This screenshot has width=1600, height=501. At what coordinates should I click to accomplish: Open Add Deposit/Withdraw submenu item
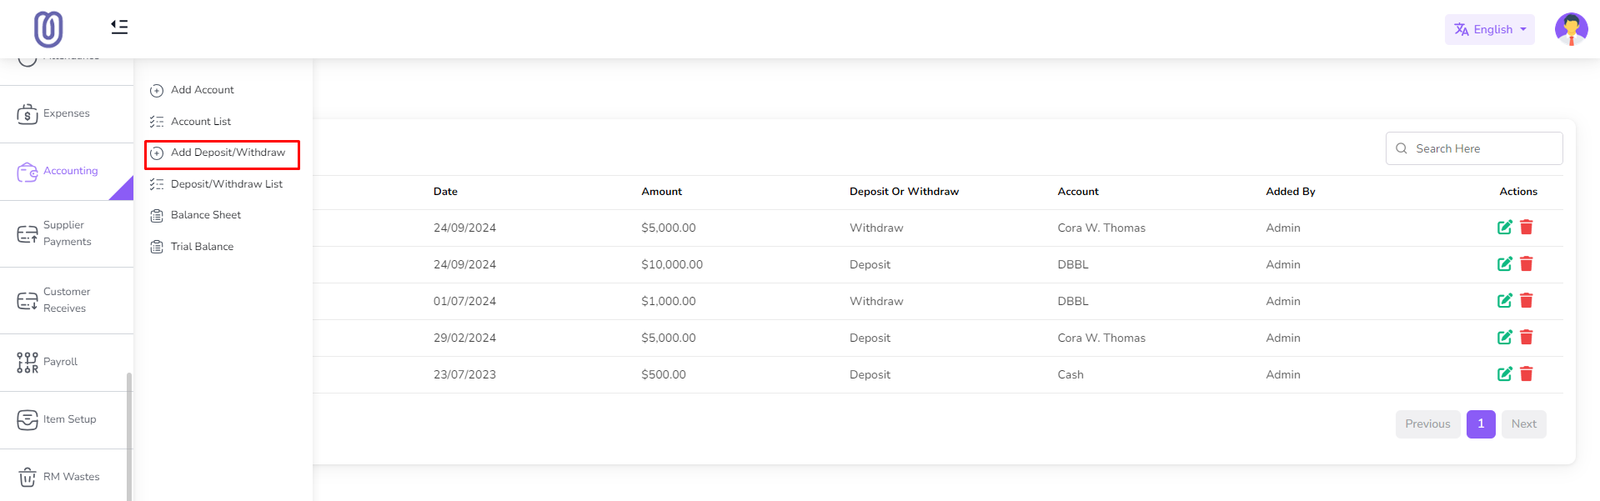point(227,153)
